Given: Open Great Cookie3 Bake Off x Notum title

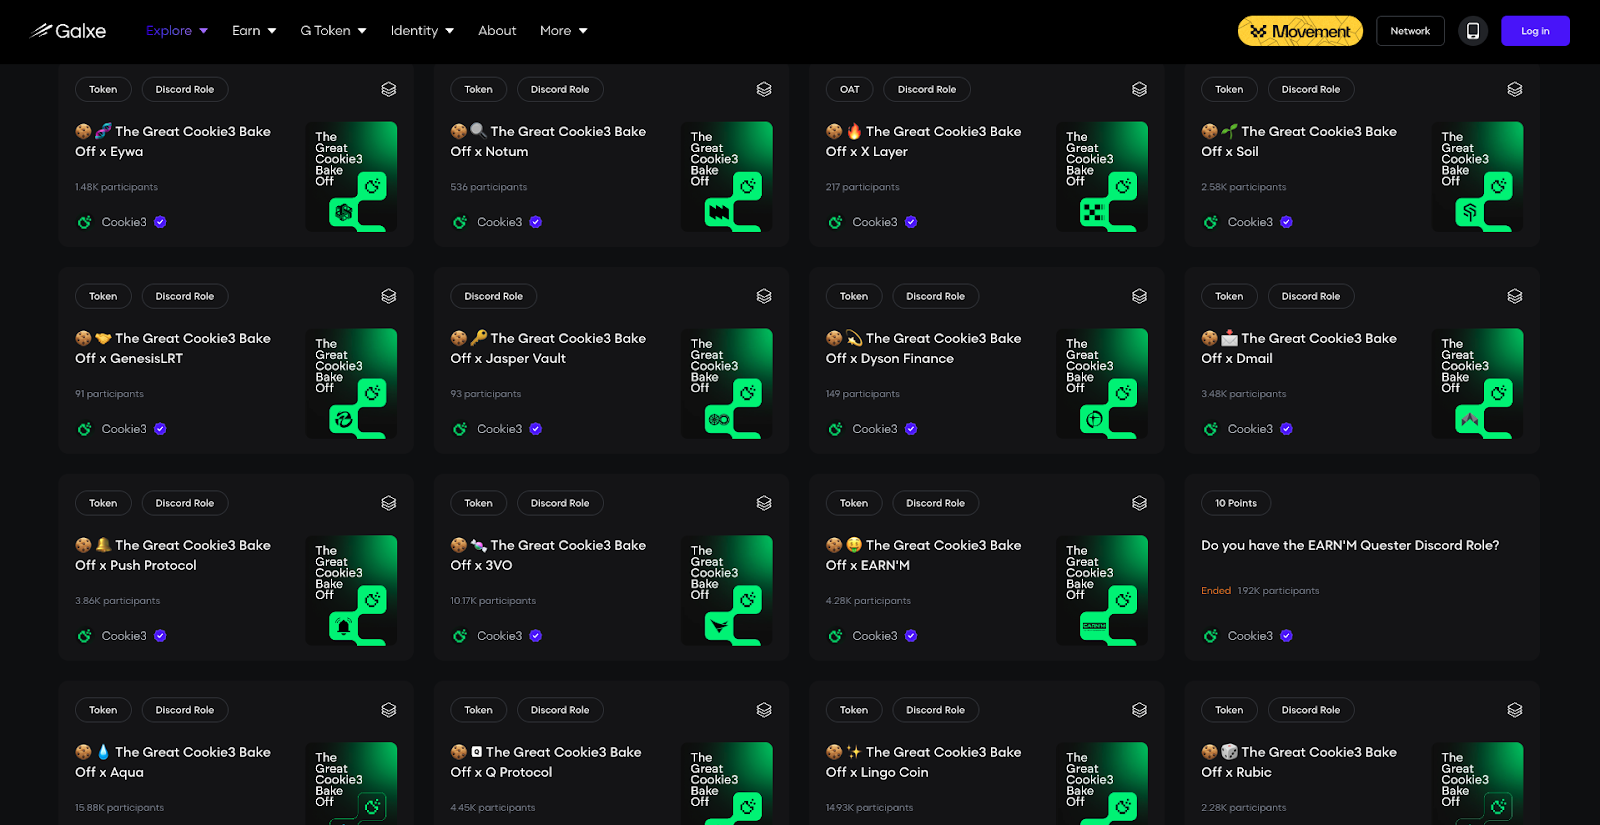Looking at the screenshot, I should (548, 142).
